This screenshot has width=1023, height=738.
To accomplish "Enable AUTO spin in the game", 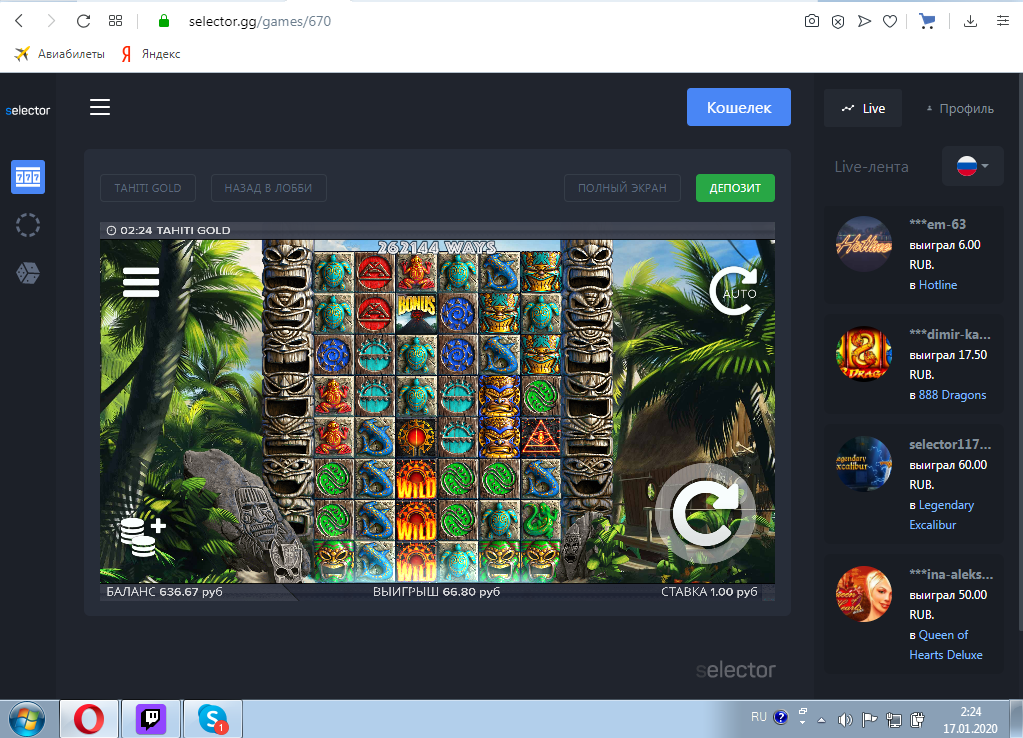I will pyautogui.click(x=734, y=291).
